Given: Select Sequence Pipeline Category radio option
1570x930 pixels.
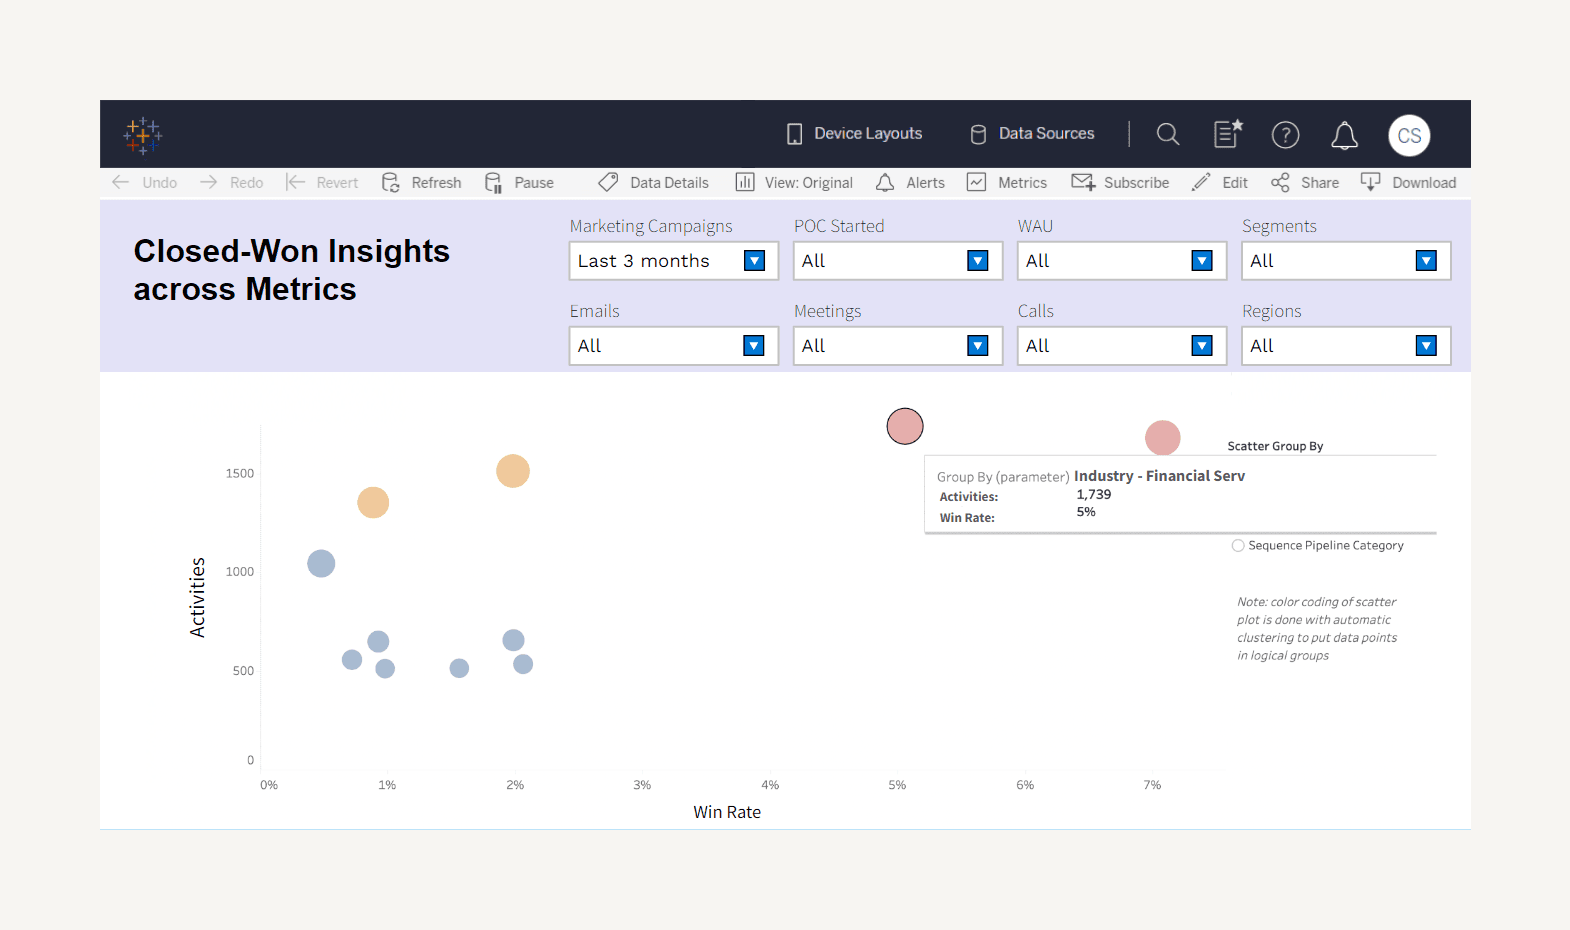Looking at the screenshot, I should pyautogui.click(x=1238, y=546).
